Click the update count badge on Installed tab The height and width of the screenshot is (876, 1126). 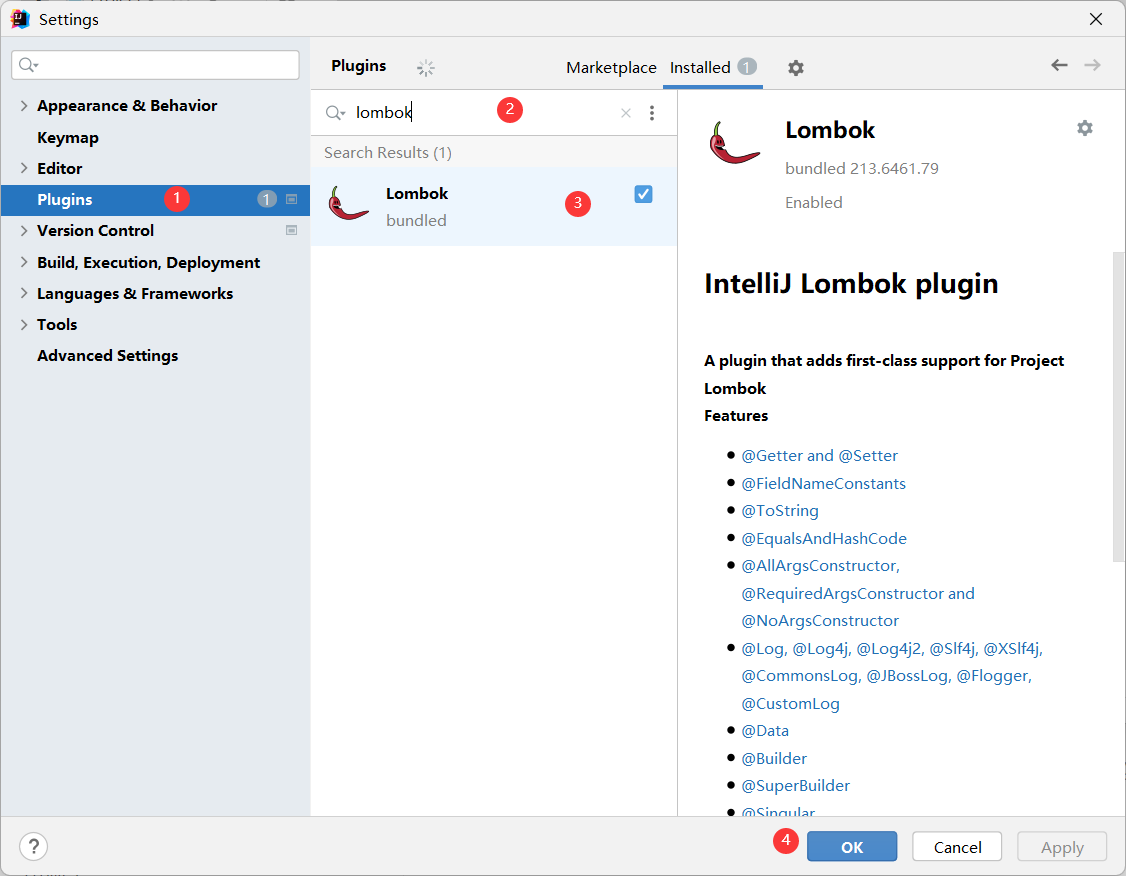[747, 67]
